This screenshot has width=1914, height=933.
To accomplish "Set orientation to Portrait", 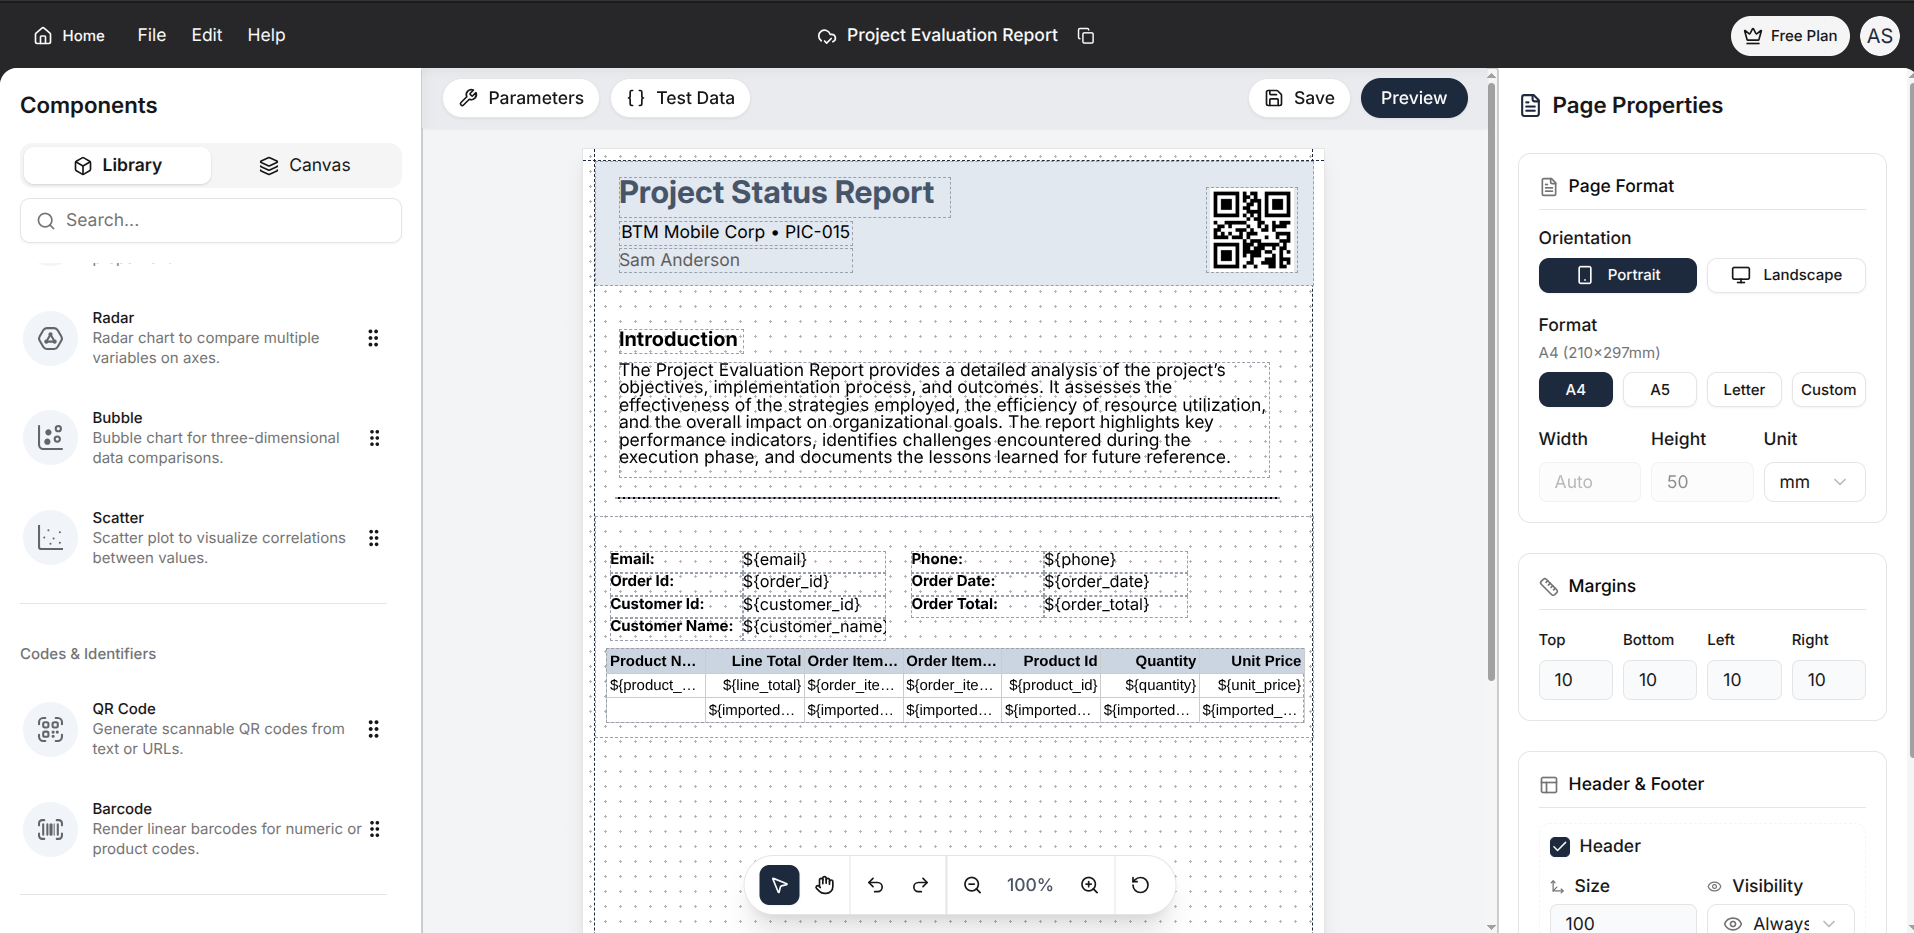I will pyautogui.click(x=1617, y=275).
